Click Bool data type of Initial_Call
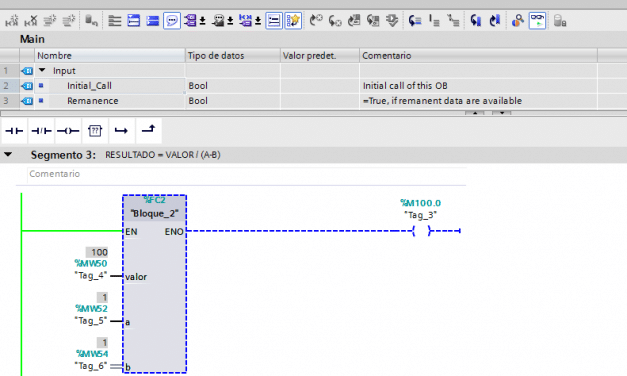 point(198,86)
